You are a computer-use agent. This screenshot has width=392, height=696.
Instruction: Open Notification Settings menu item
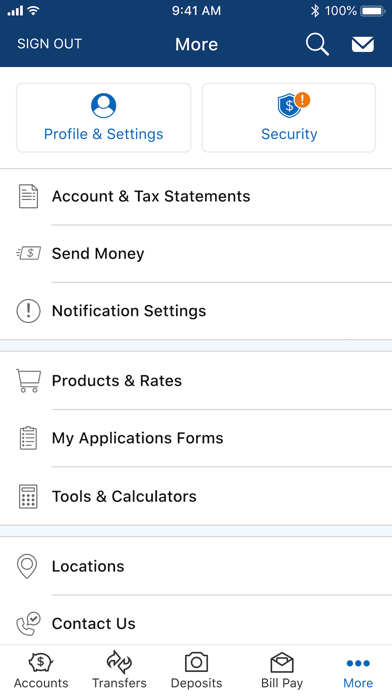click(x=196, y=311)
